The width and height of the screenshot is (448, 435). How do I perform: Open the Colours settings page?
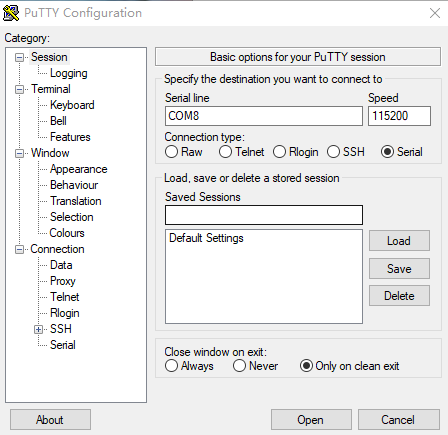[x=67, y=233]
